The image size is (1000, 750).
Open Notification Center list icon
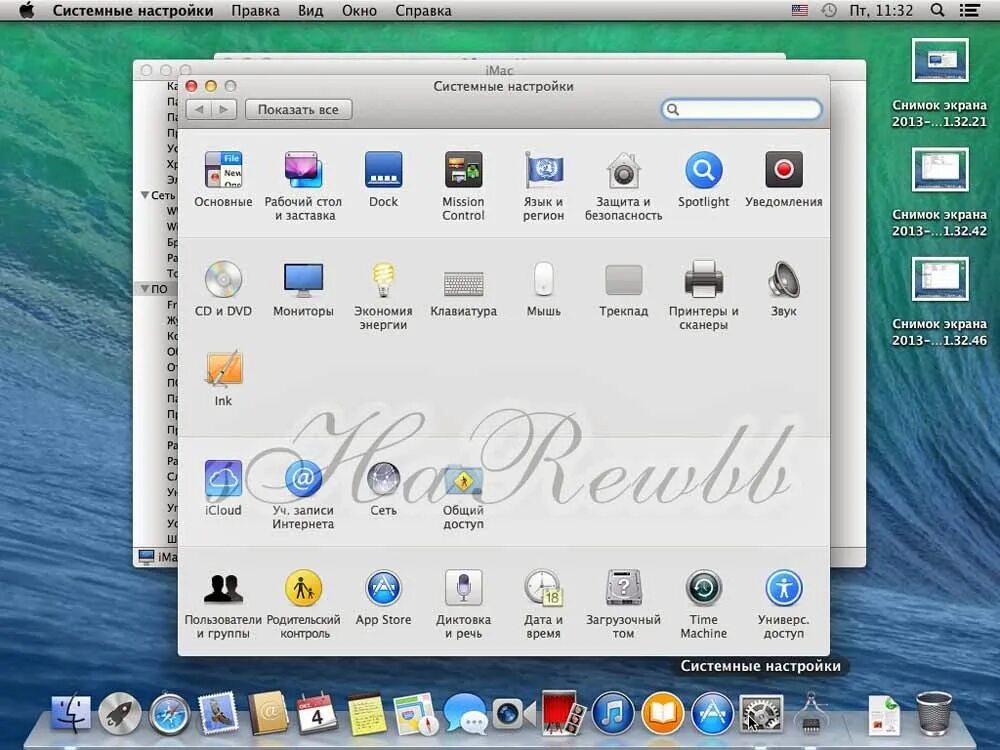pyautogui.click(x=970, y=10)
